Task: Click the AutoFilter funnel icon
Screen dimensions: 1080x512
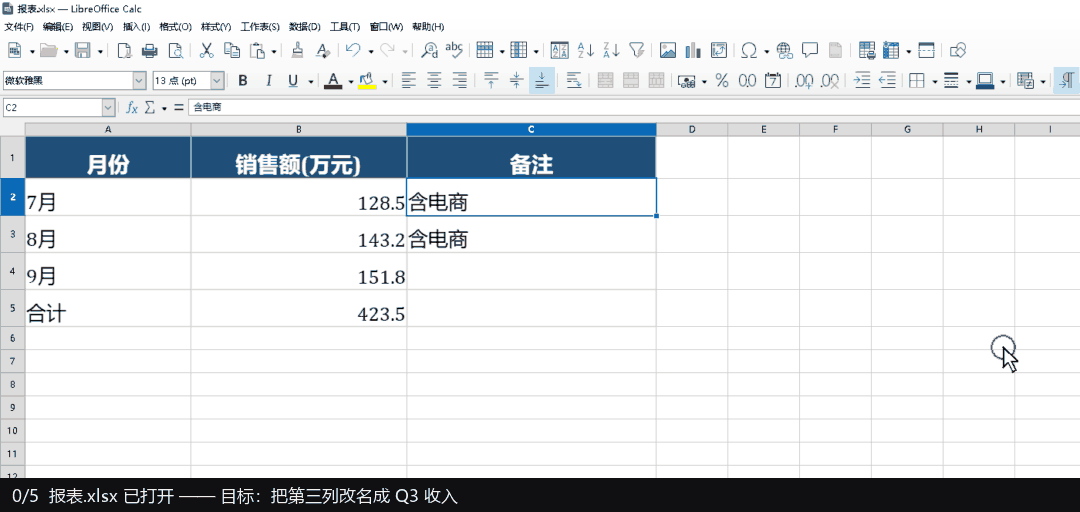Action: click(x=637, y=50)
